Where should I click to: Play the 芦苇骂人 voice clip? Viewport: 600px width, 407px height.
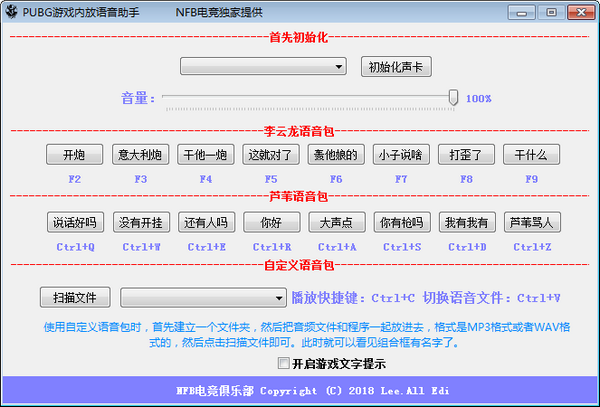[x=532, y=222]
